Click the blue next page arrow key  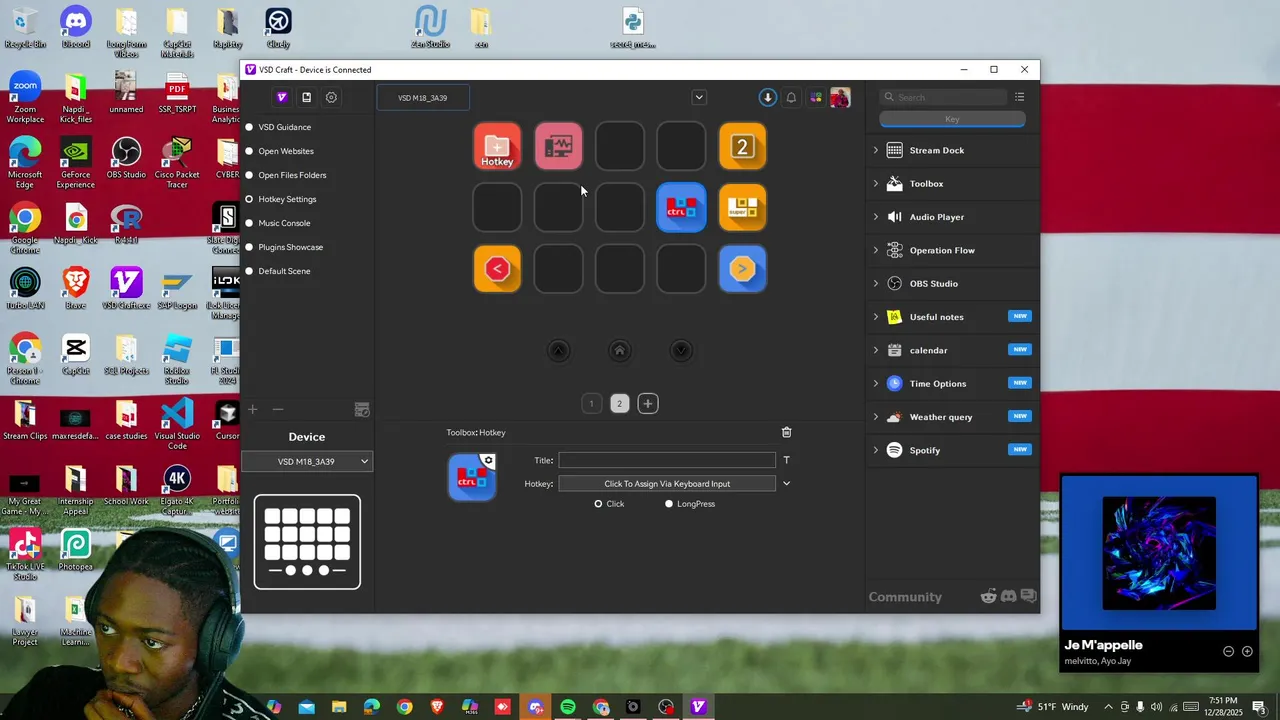tap(742, 269)
